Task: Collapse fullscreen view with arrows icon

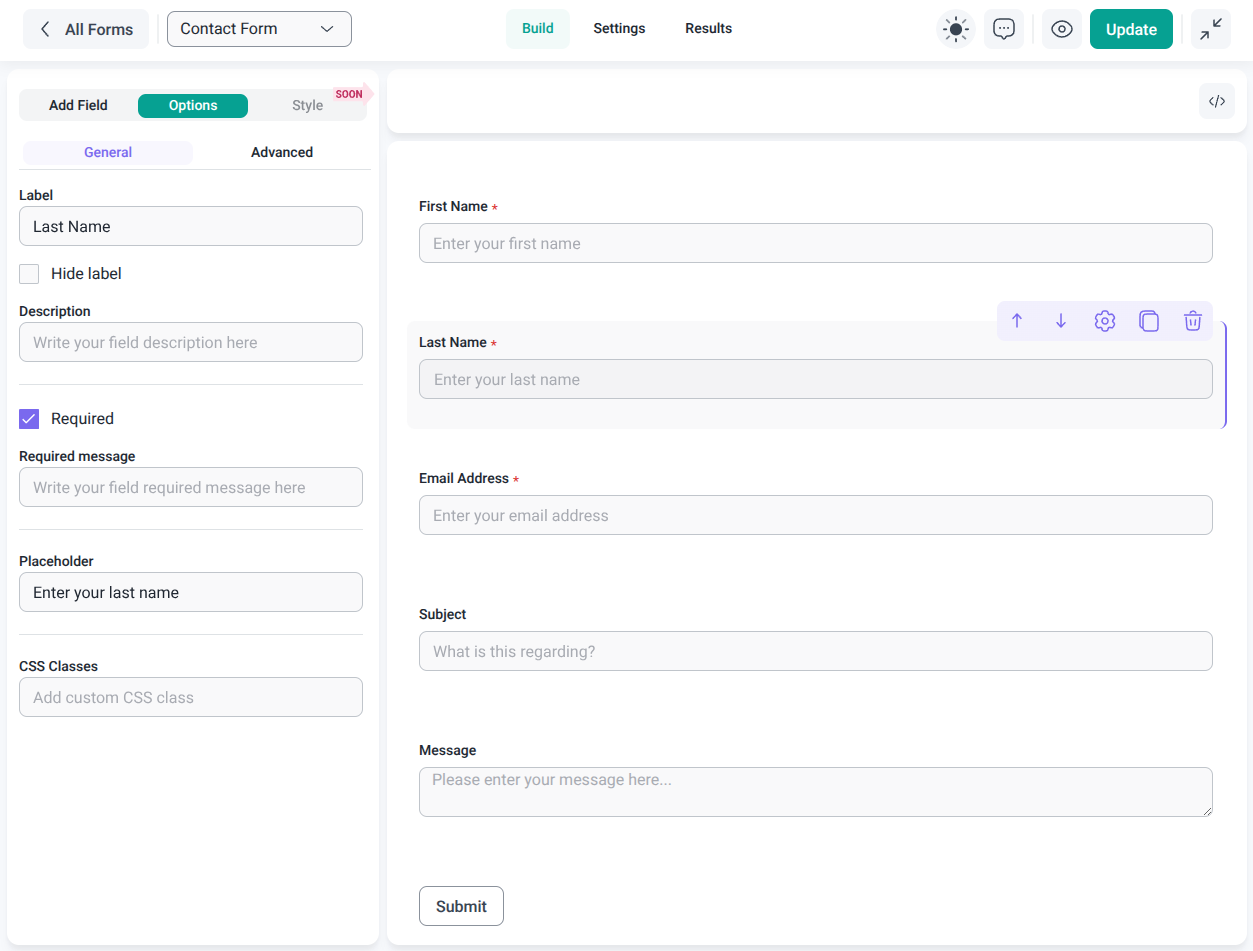Action: click(1211, 29)
